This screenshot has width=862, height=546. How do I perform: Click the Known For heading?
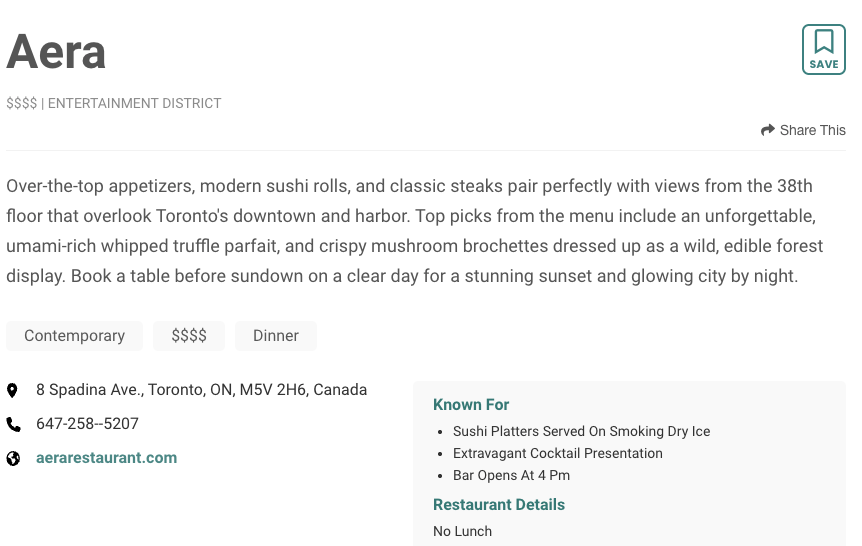(471, 405)
